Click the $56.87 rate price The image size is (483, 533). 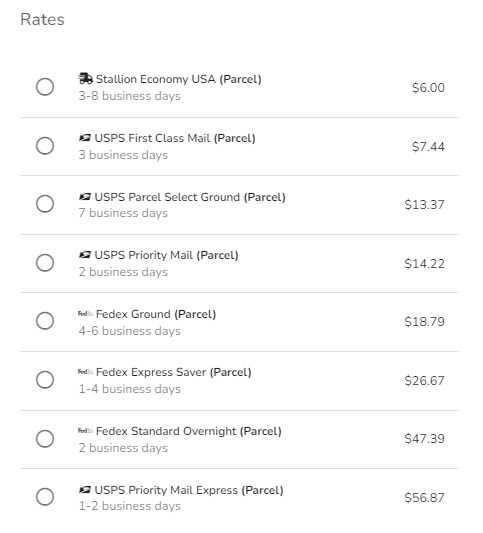(424, 498)
